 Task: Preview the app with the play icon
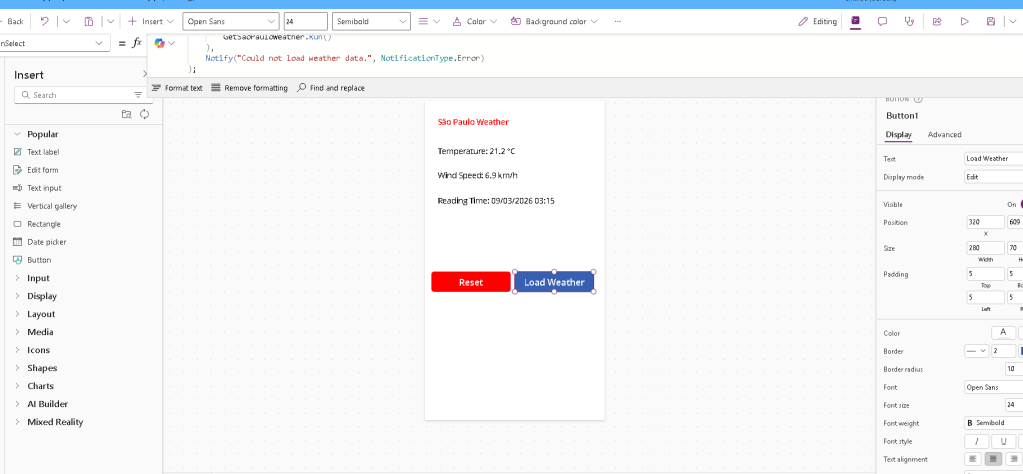coord(964,21)
